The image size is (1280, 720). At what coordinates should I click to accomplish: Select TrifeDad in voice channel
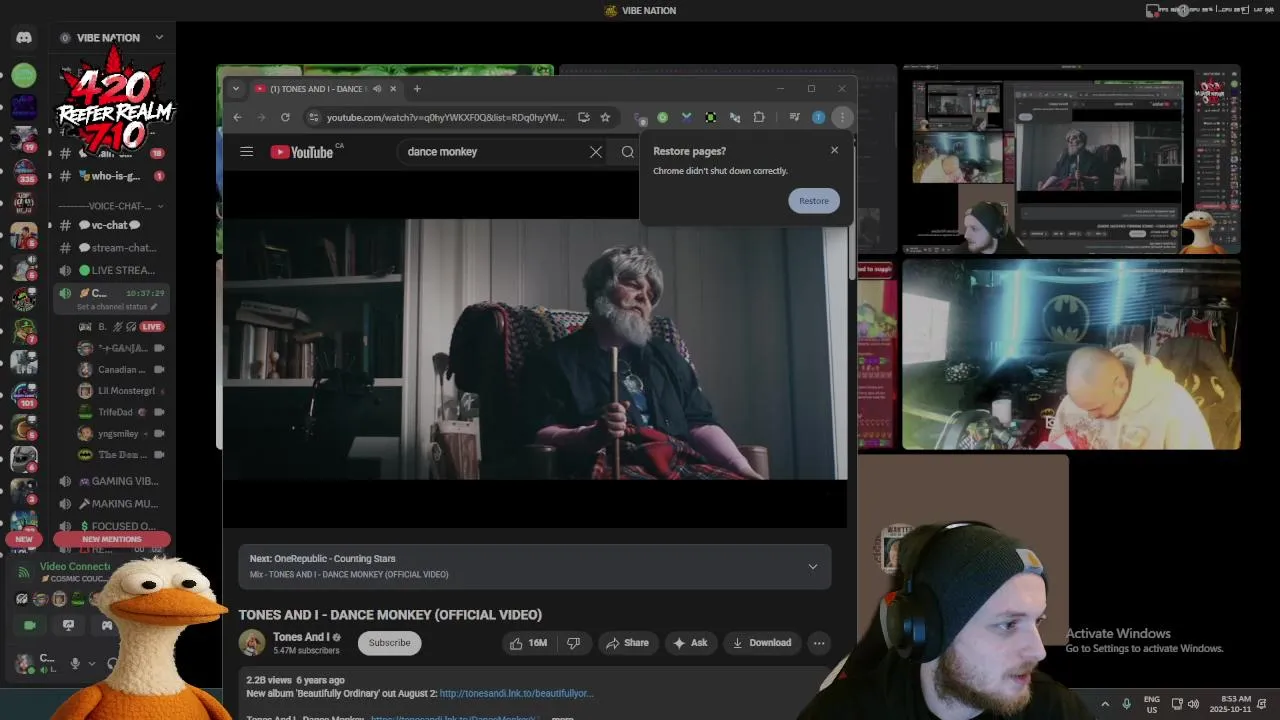[121, 412]
